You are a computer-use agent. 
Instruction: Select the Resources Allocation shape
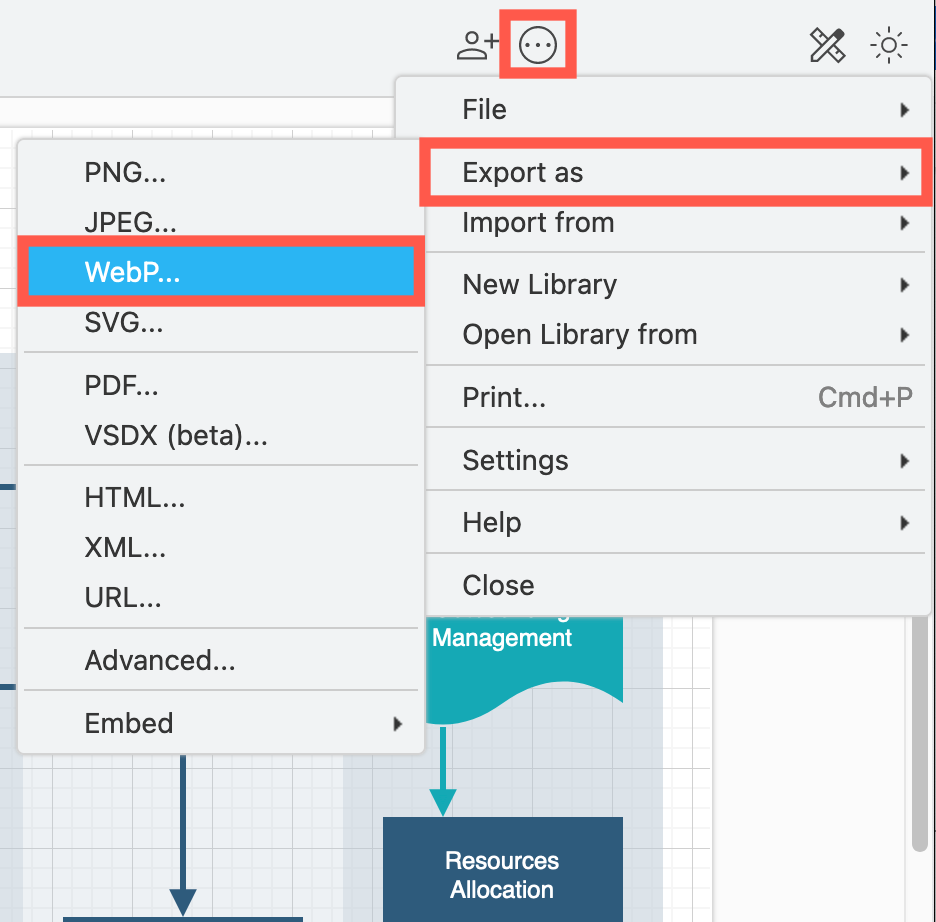(502, 874)
